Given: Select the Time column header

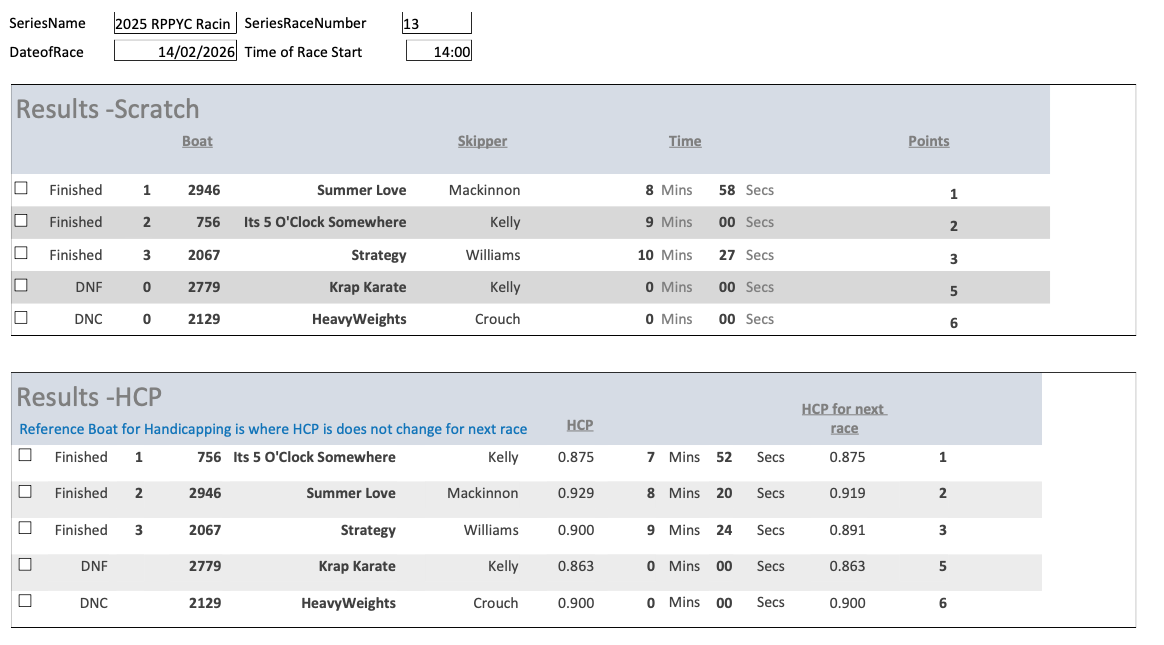Looking at the screenshot, I should tap(685, 141).
